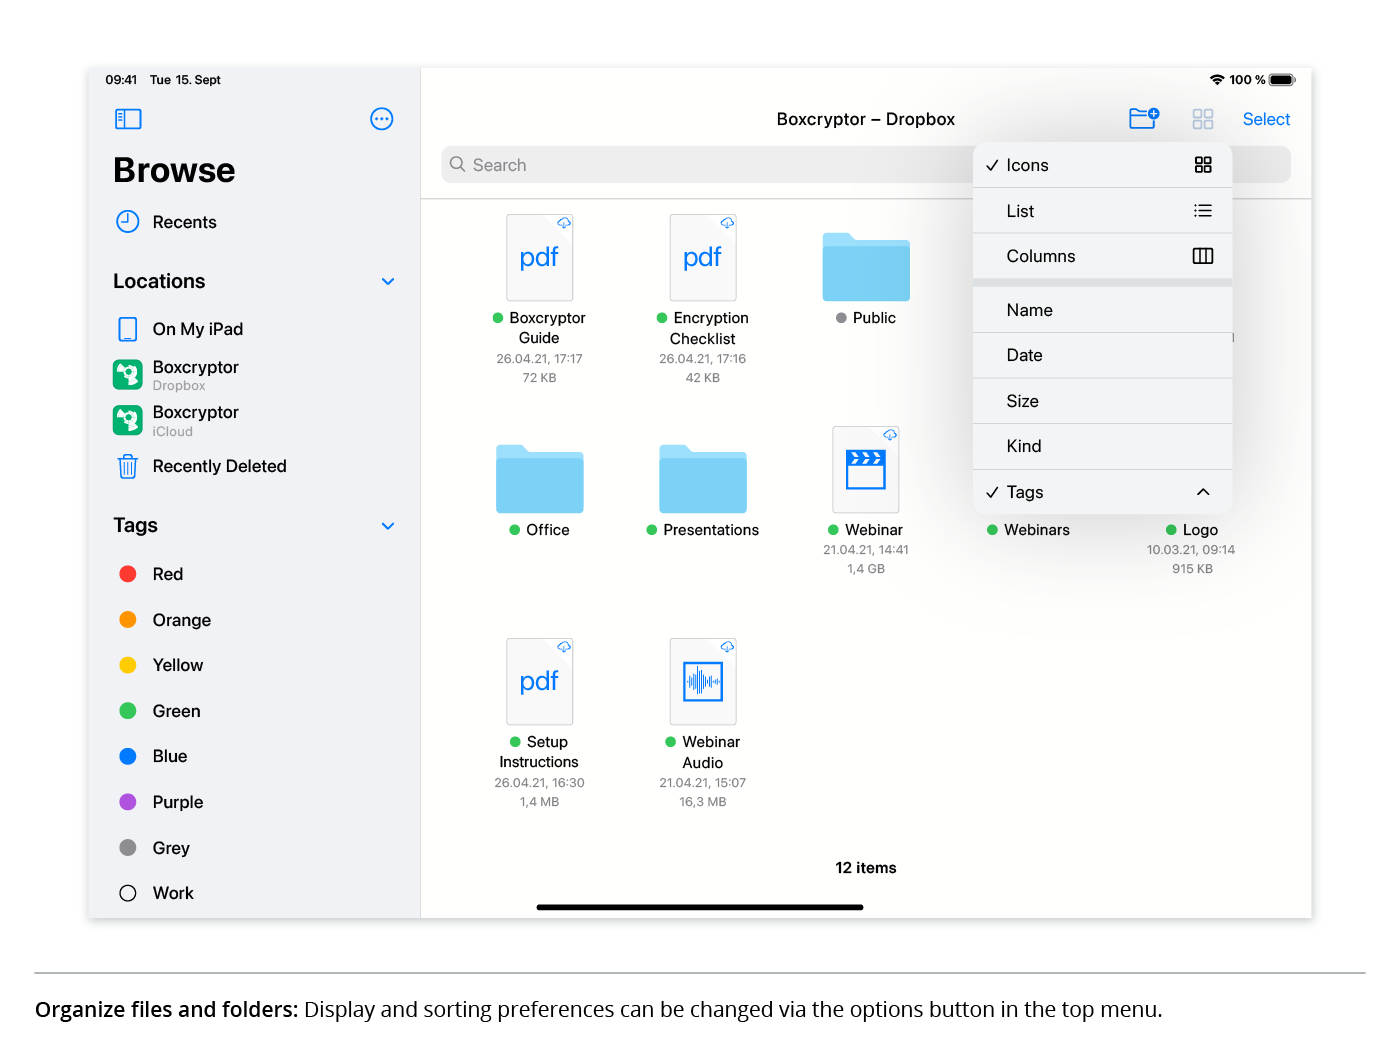Click the columns icon in Columns row
Image resolution: width=1400 pixels, height=1050 pixels.
(x=1203, y=256)
